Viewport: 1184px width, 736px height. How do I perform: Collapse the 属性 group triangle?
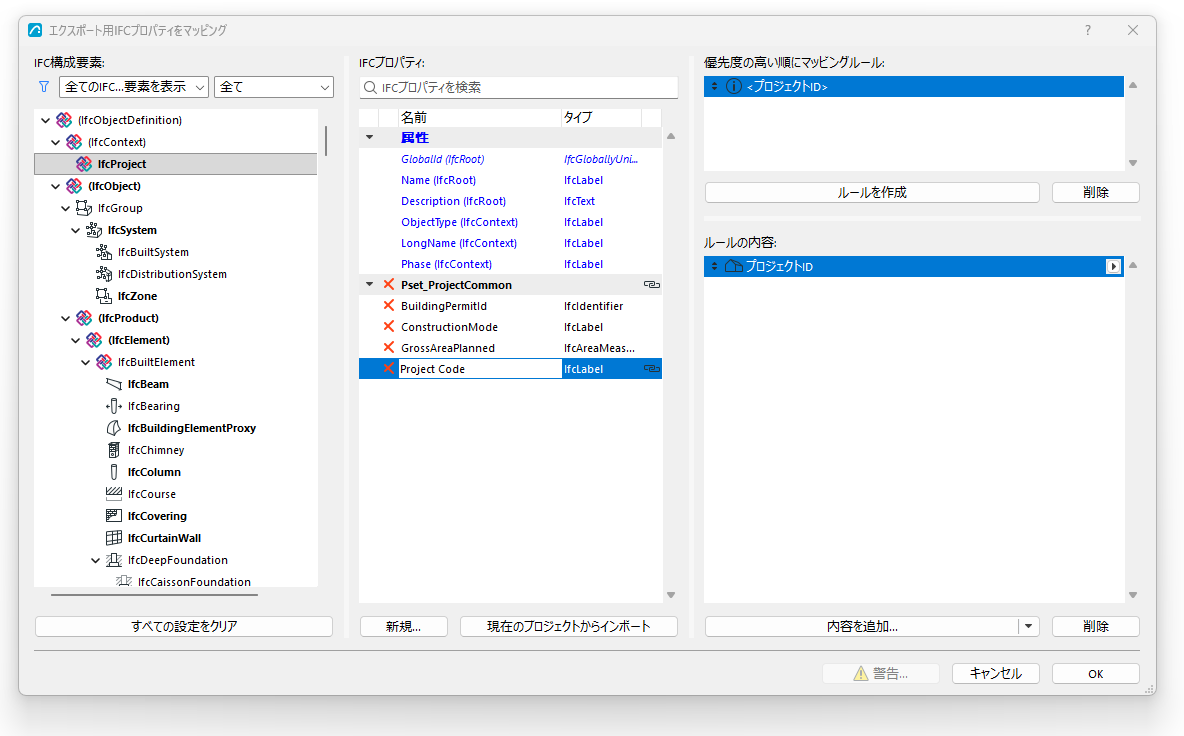point(369,137)
